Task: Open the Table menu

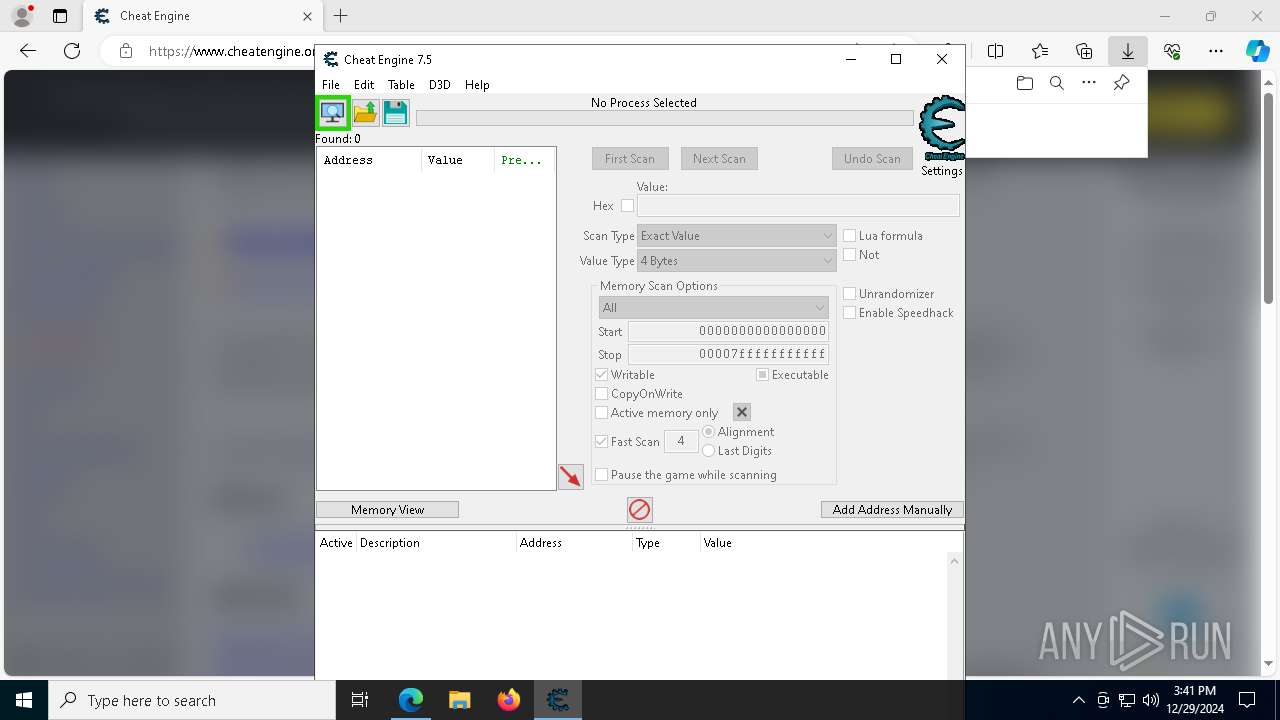Action: (x=401, y=85)
